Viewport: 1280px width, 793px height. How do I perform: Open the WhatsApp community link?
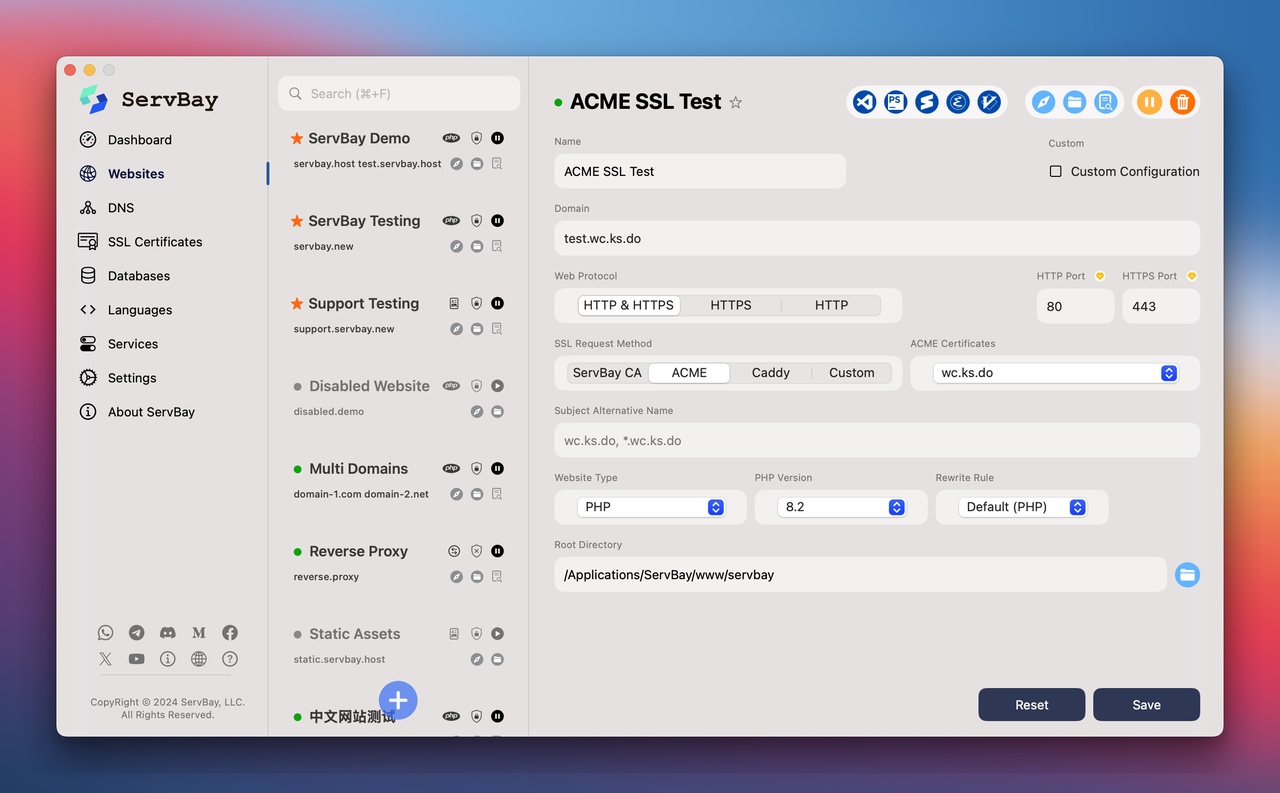[x=106, y=632]
